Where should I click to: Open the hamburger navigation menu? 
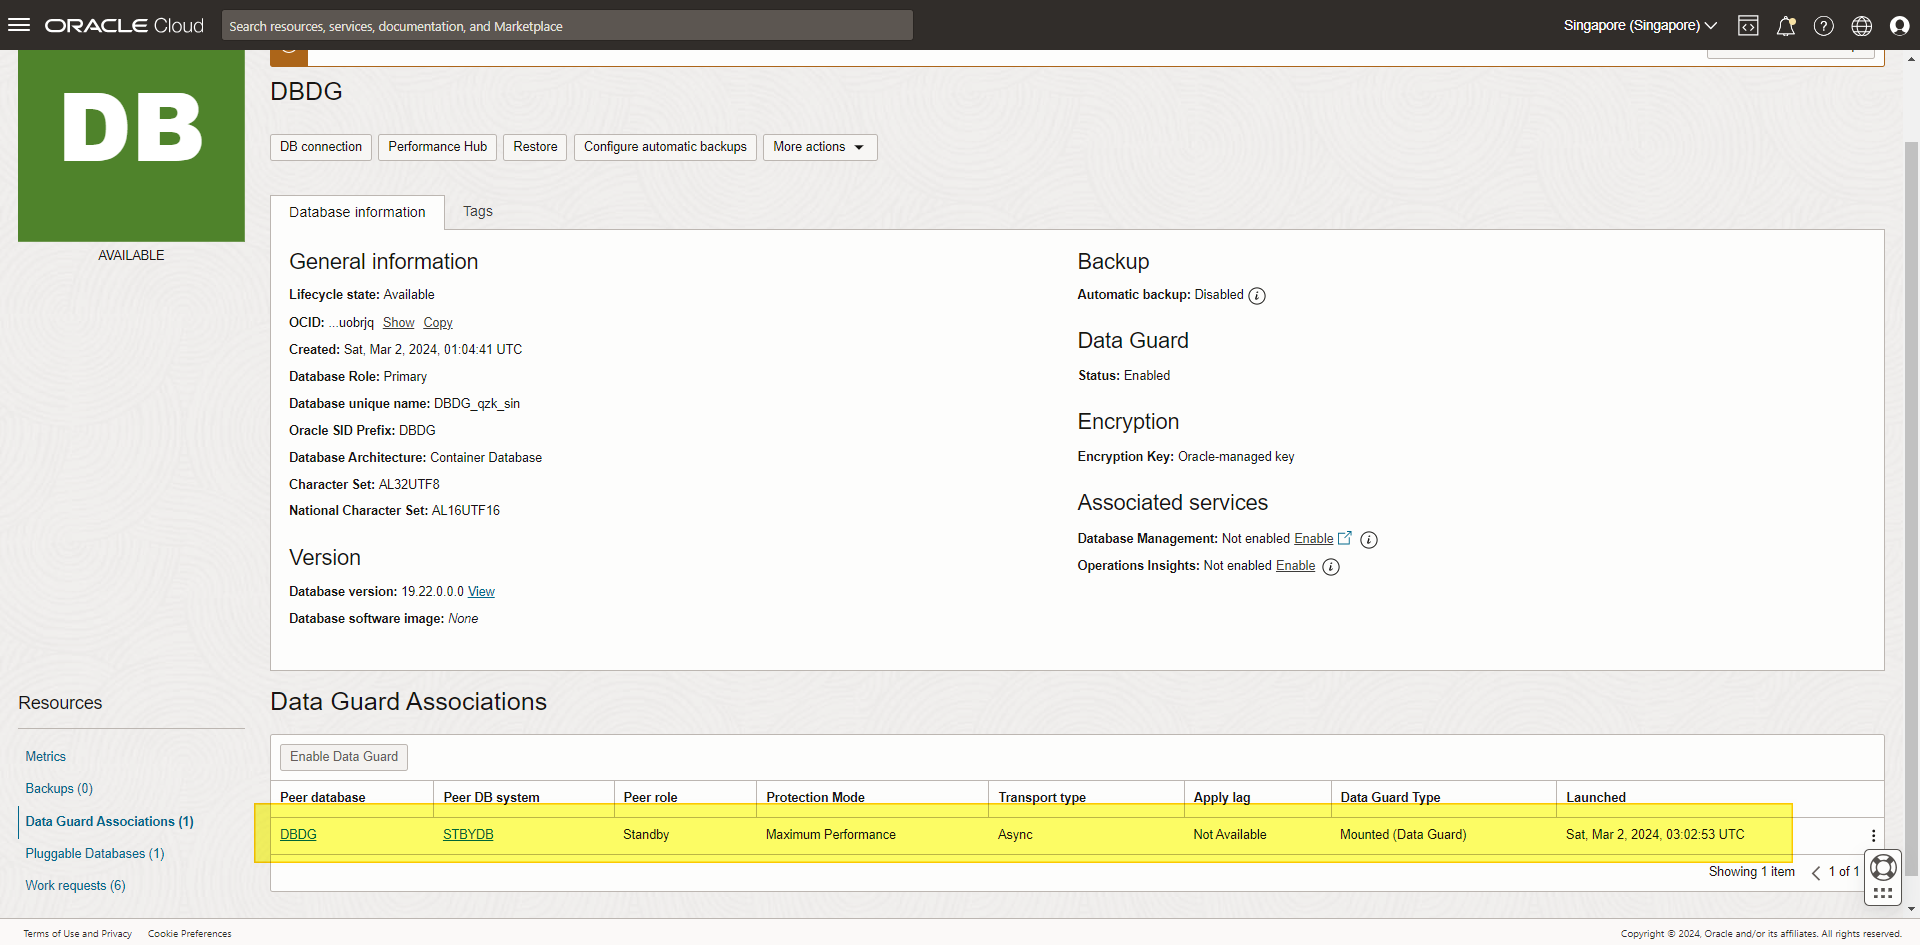click(x=19, y=25)
